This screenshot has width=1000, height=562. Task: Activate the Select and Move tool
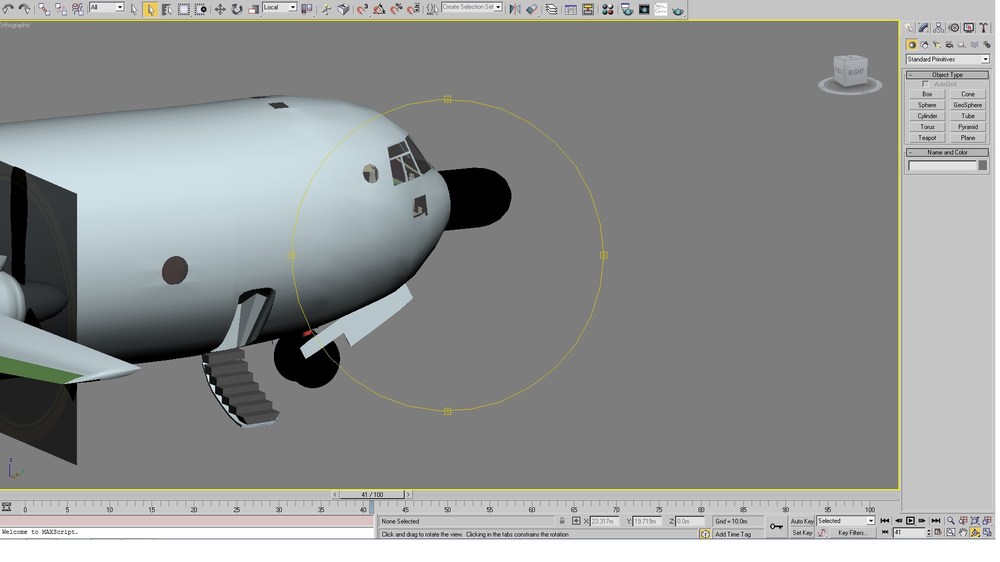(220, 10)
